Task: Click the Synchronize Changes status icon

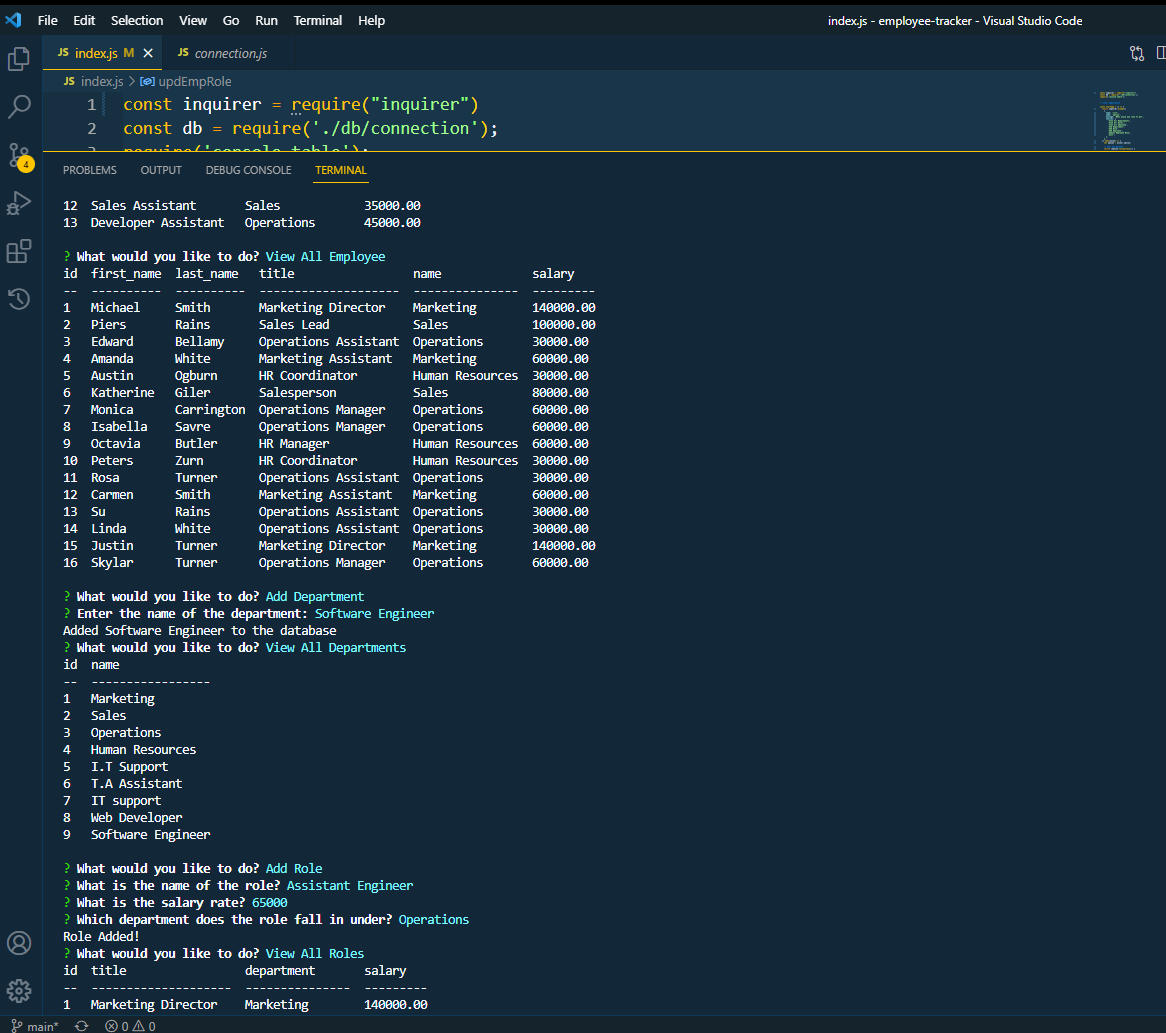Action: click(x=82, y=1026)
